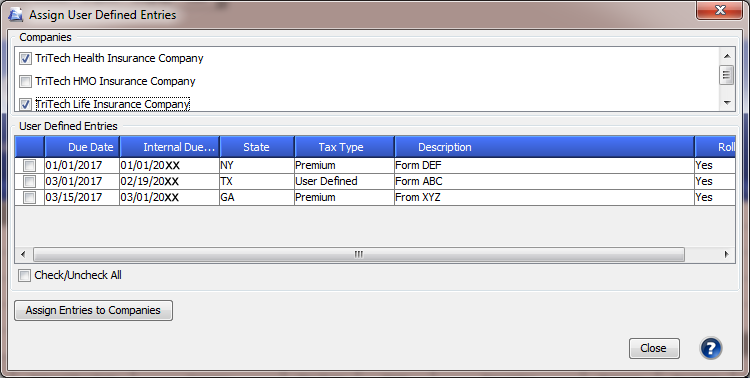Click horizontal scrollbar left arrow
The height and width of the screenshot is (378, 750).
tap(23, 255)
